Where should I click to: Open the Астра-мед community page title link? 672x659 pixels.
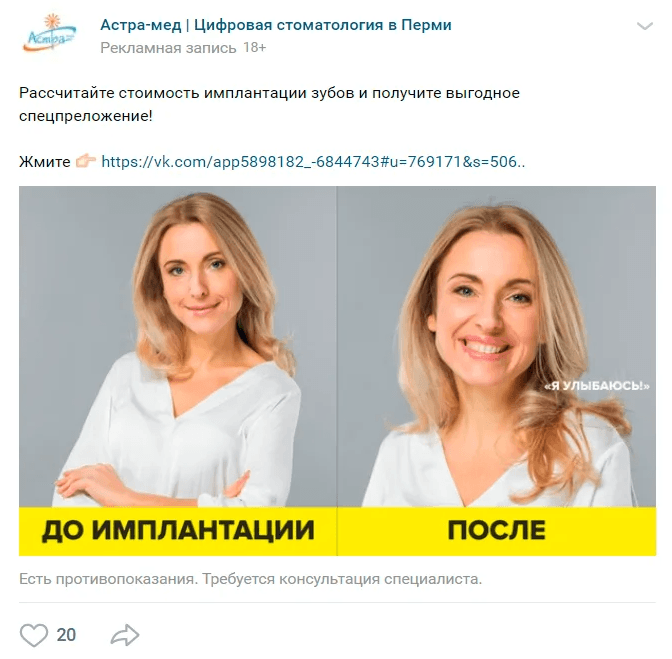(x=276, y=25)
